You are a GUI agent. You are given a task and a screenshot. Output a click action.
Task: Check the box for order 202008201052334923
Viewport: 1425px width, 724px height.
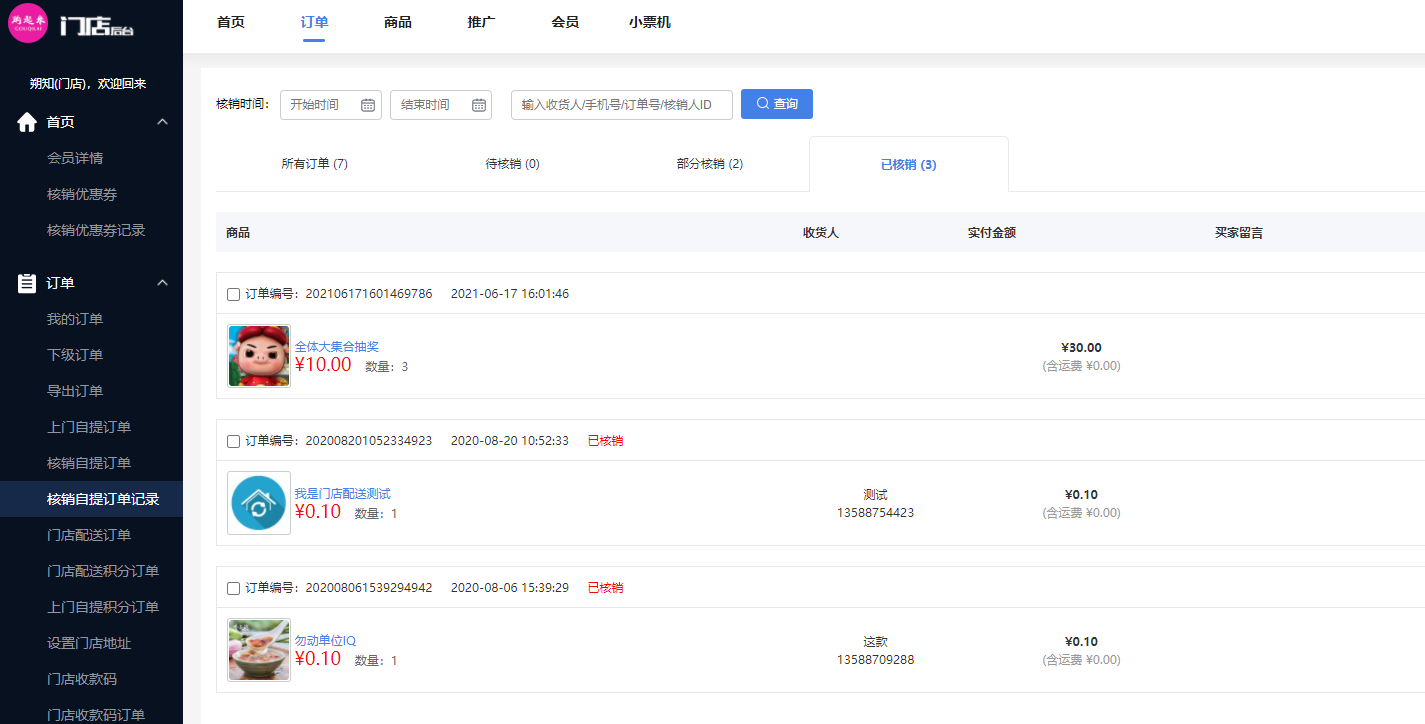pyautogui.click(x=233, y=441)
